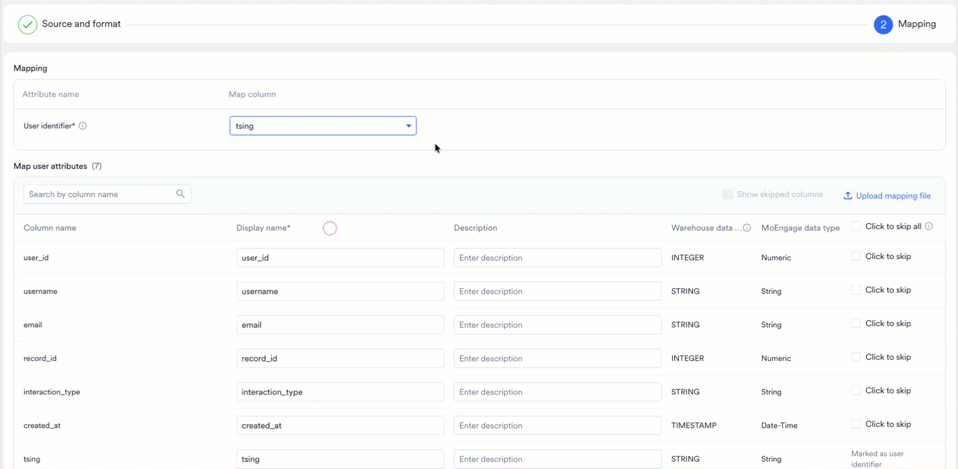
Task: Click the username column name cell
Action: (40, 291)
